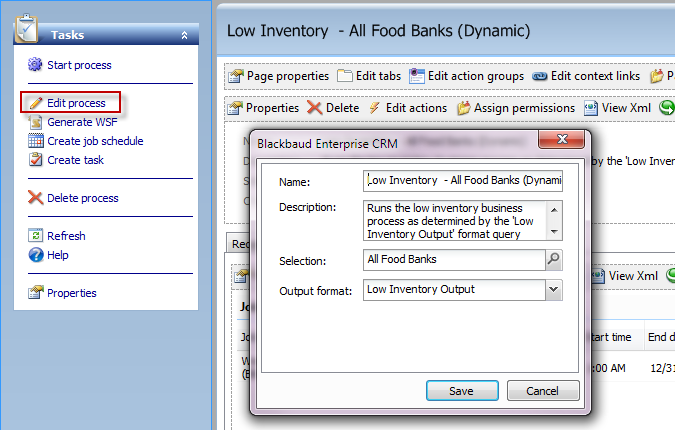
Task: Click the Delete process link
Action: [83, 198]
